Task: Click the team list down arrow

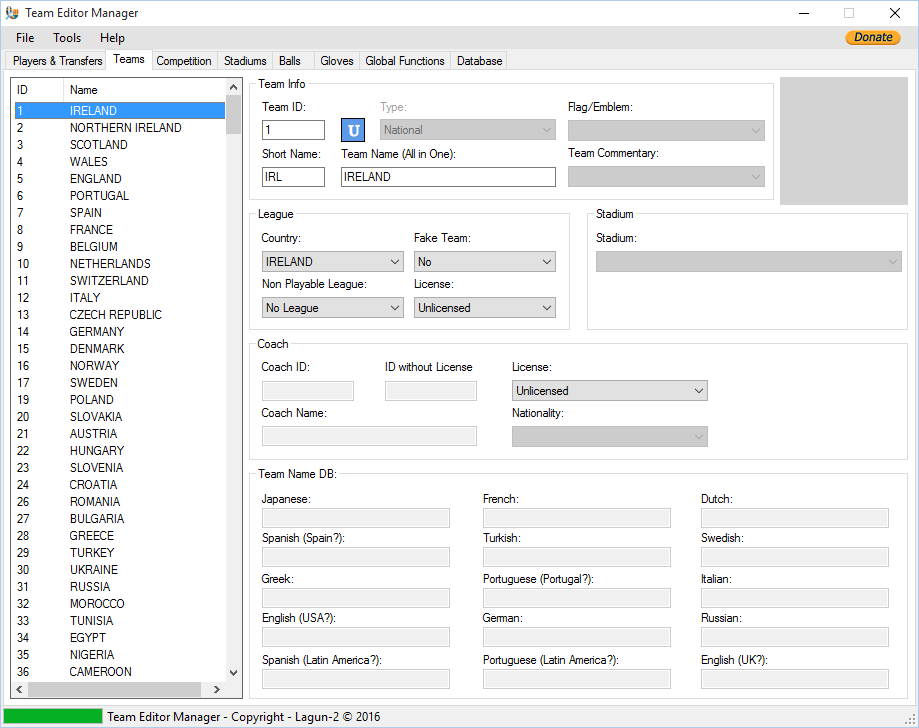Action: point(233,673)
